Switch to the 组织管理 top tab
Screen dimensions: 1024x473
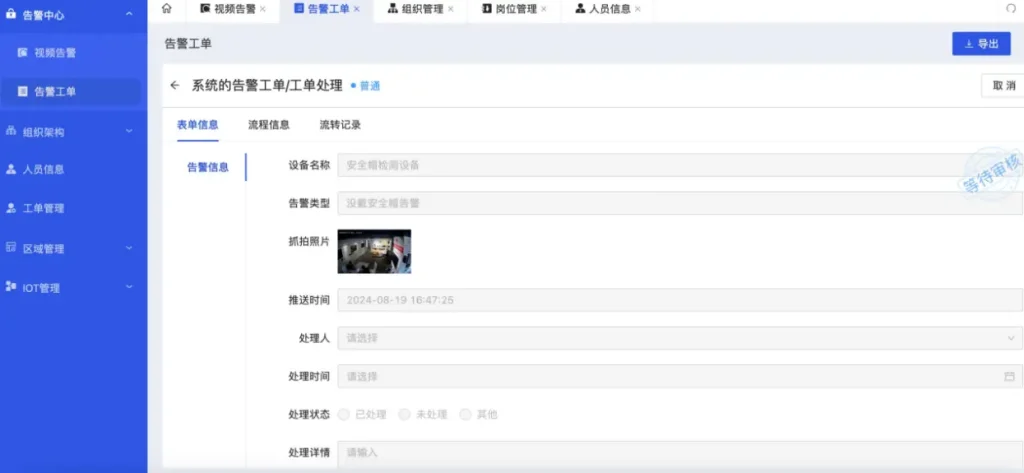(421, 9)
